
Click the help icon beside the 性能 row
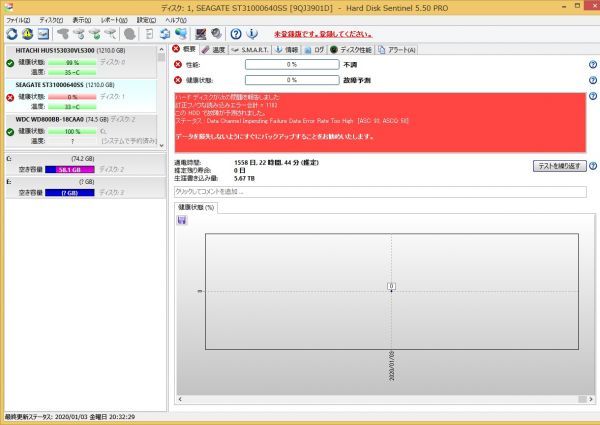593,64
